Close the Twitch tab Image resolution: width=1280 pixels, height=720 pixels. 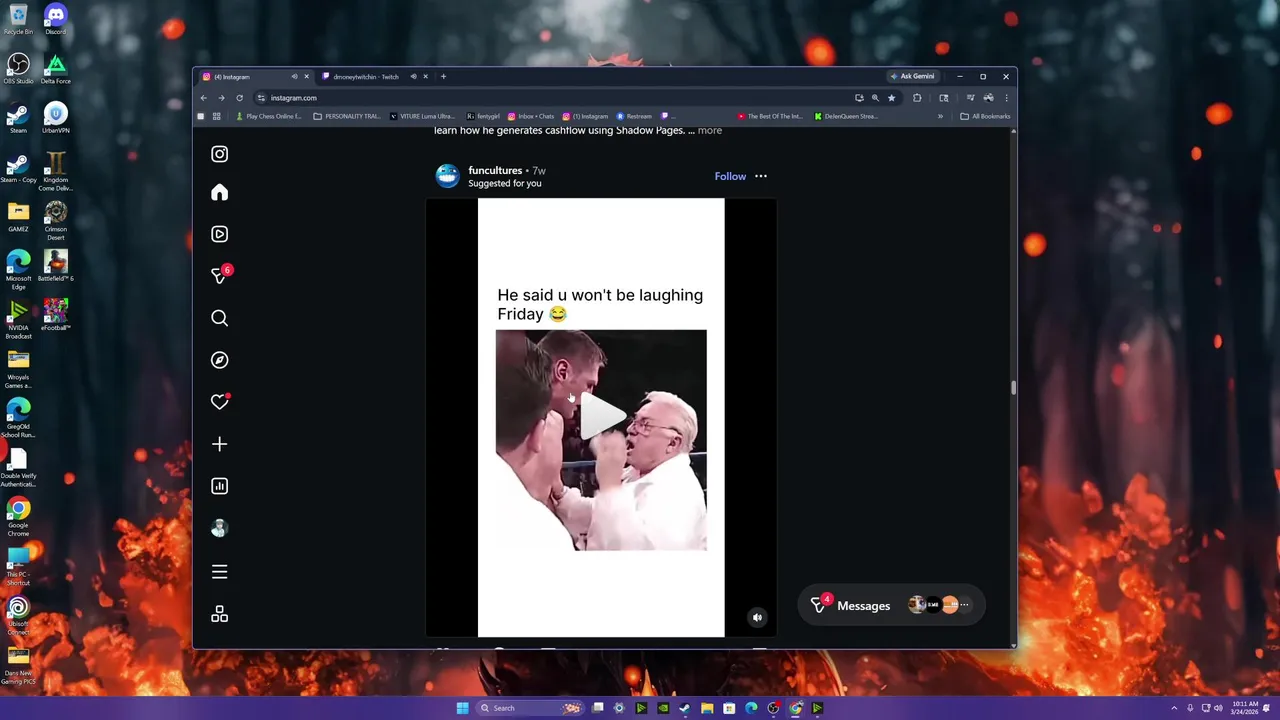[425, 77]
